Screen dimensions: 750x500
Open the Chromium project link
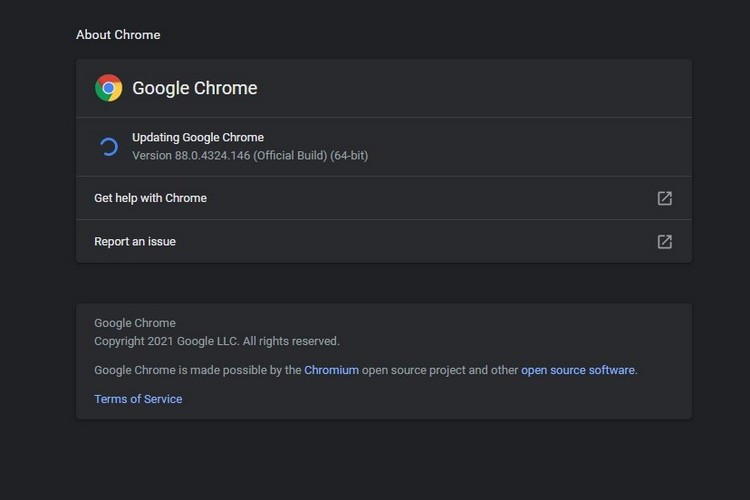click(331, 370)
